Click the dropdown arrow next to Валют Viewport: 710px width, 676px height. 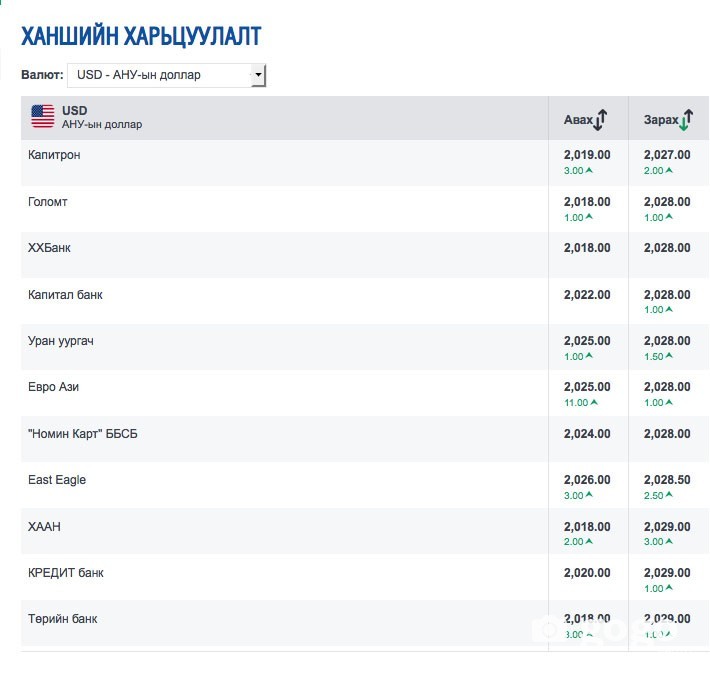click(x=258, y=75)
